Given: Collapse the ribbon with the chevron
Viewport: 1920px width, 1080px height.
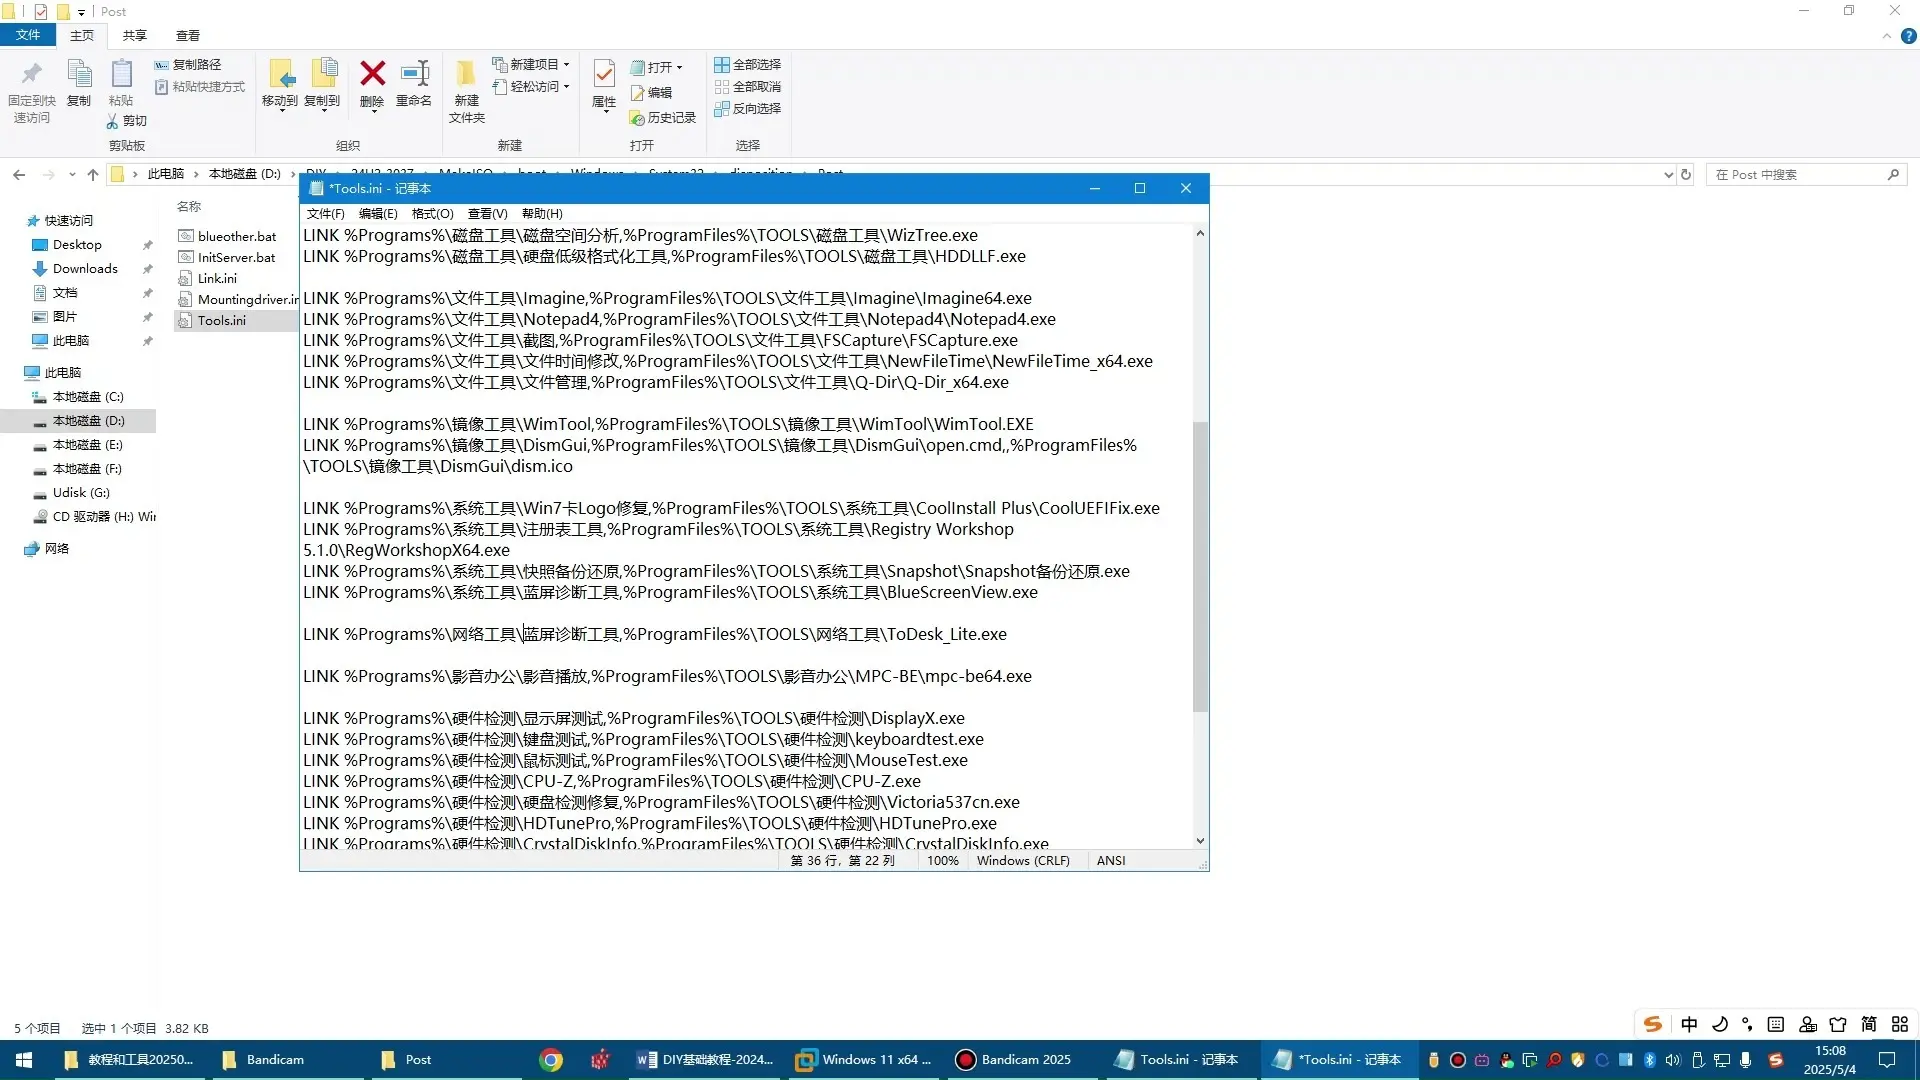Looking at the screenshot, I should (x=1886, y=36).
